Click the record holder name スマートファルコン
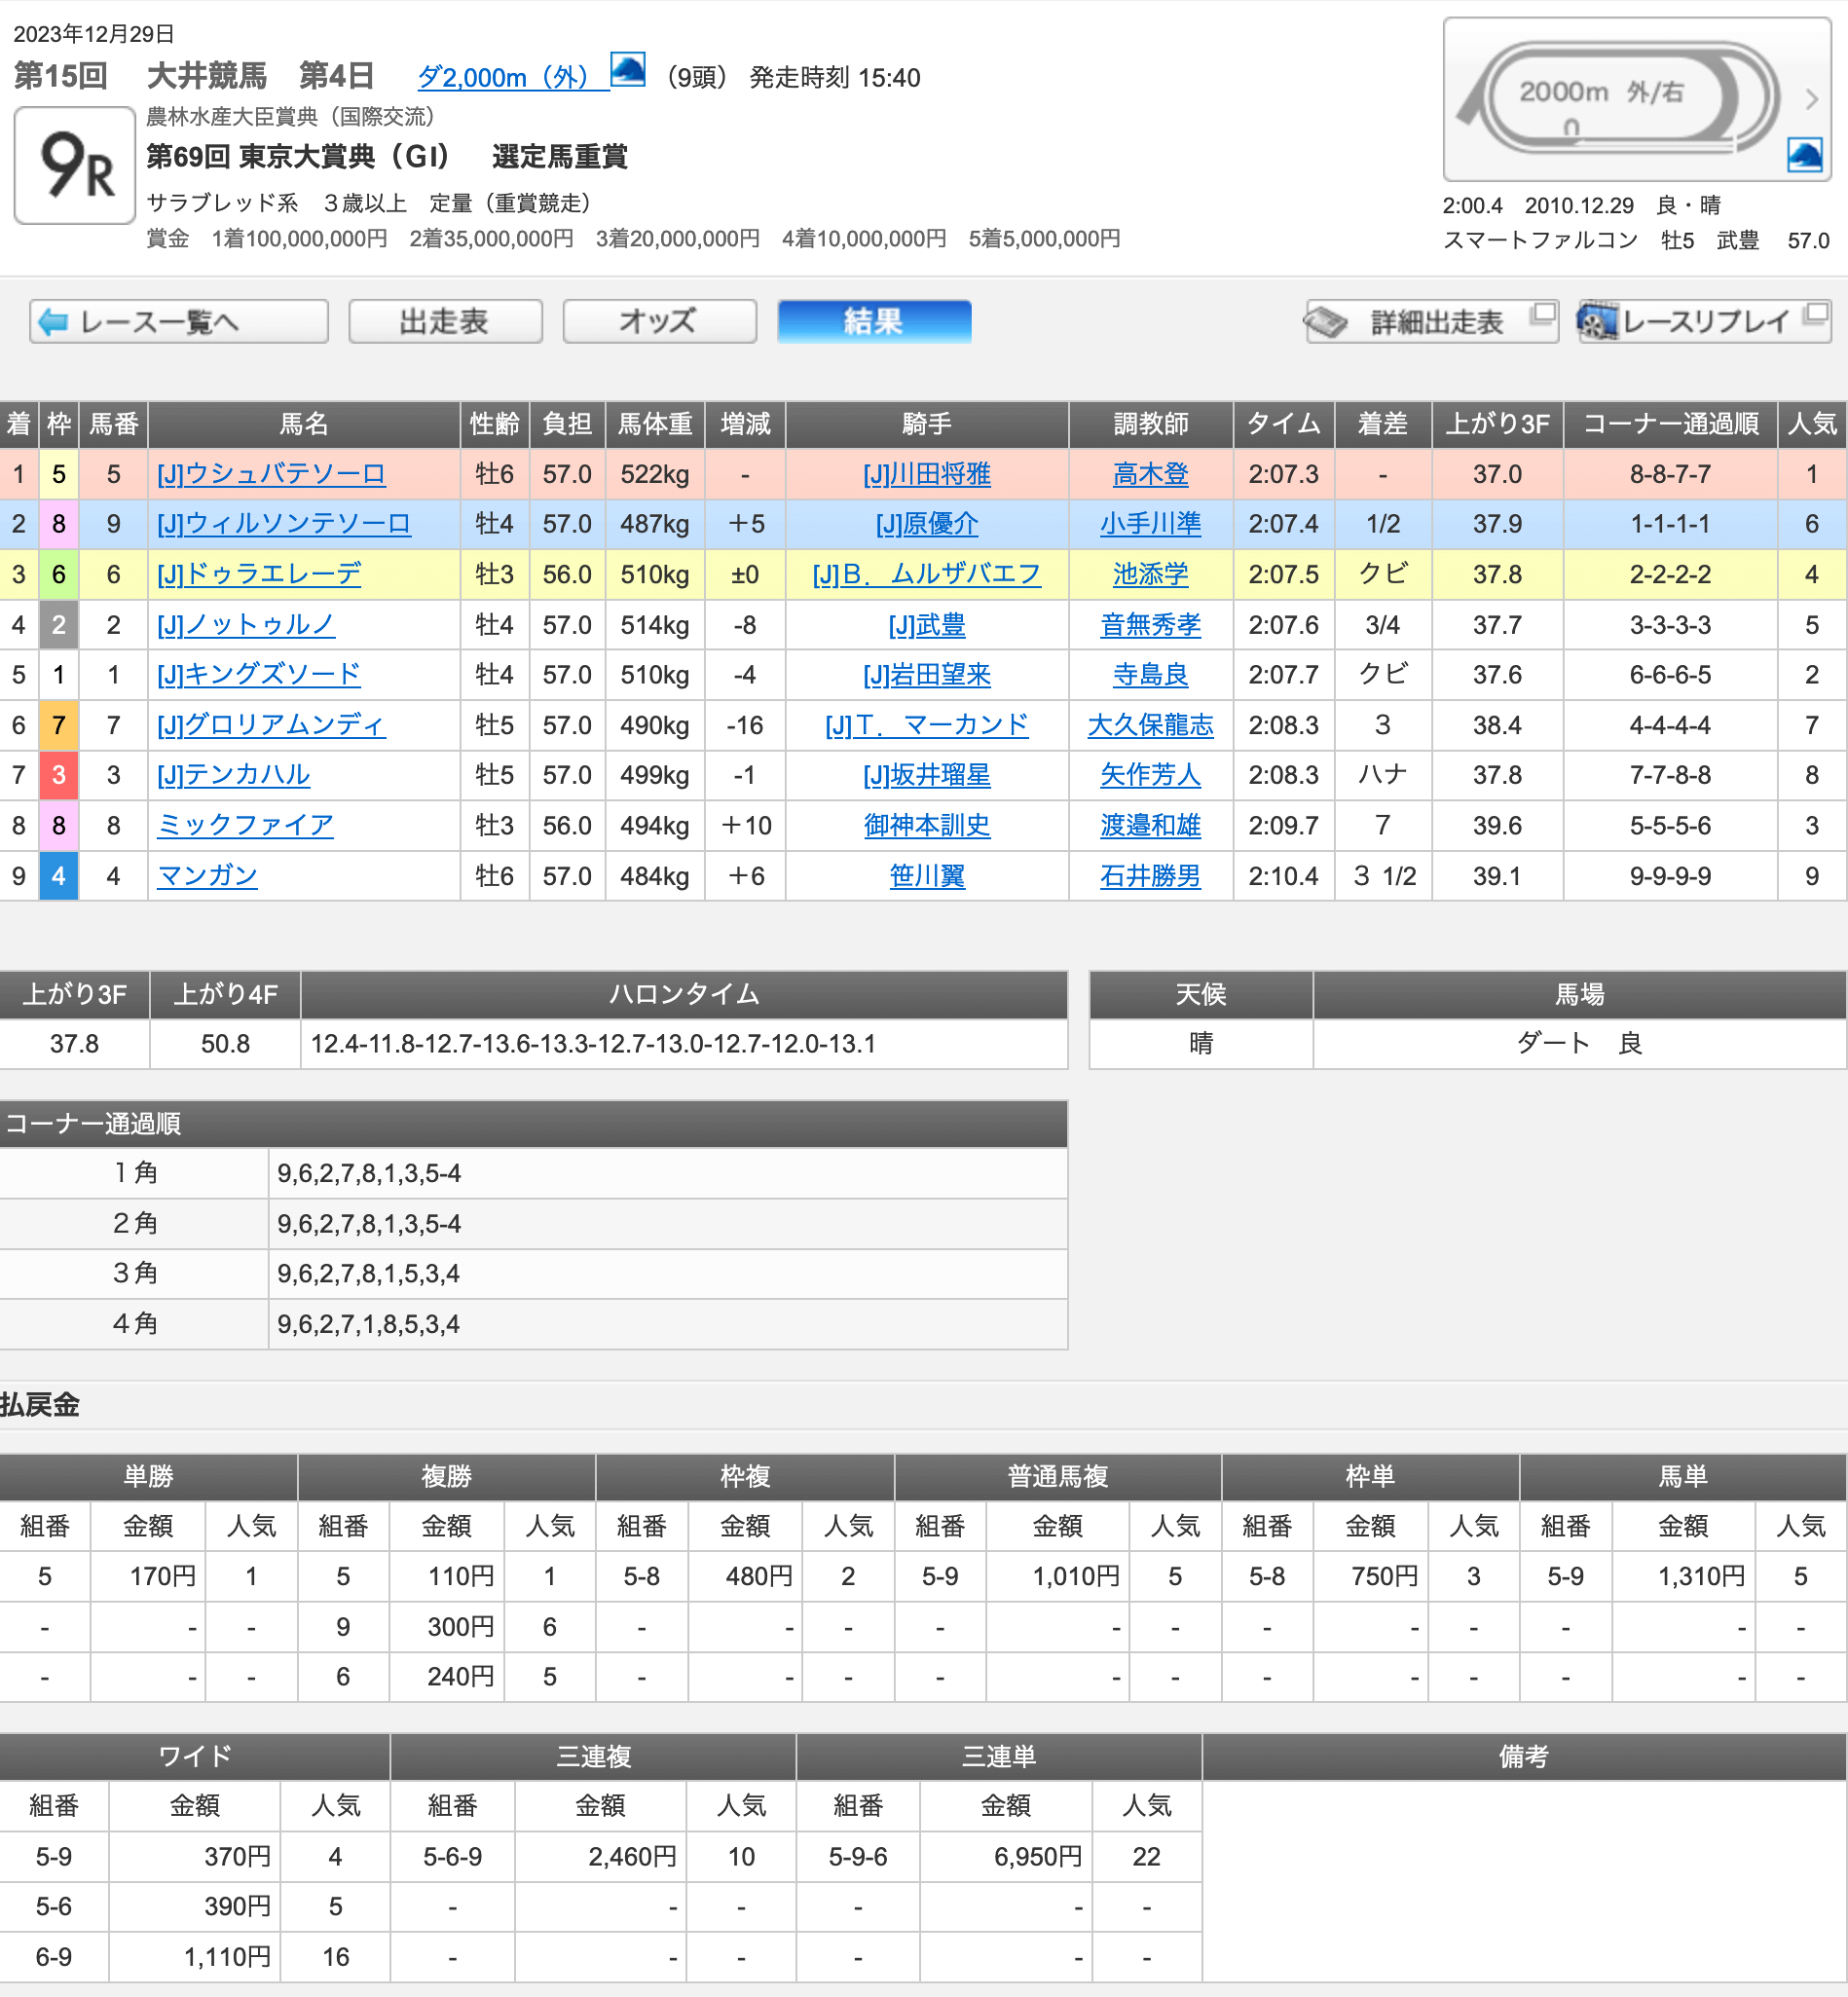 tap(1540, 240)
